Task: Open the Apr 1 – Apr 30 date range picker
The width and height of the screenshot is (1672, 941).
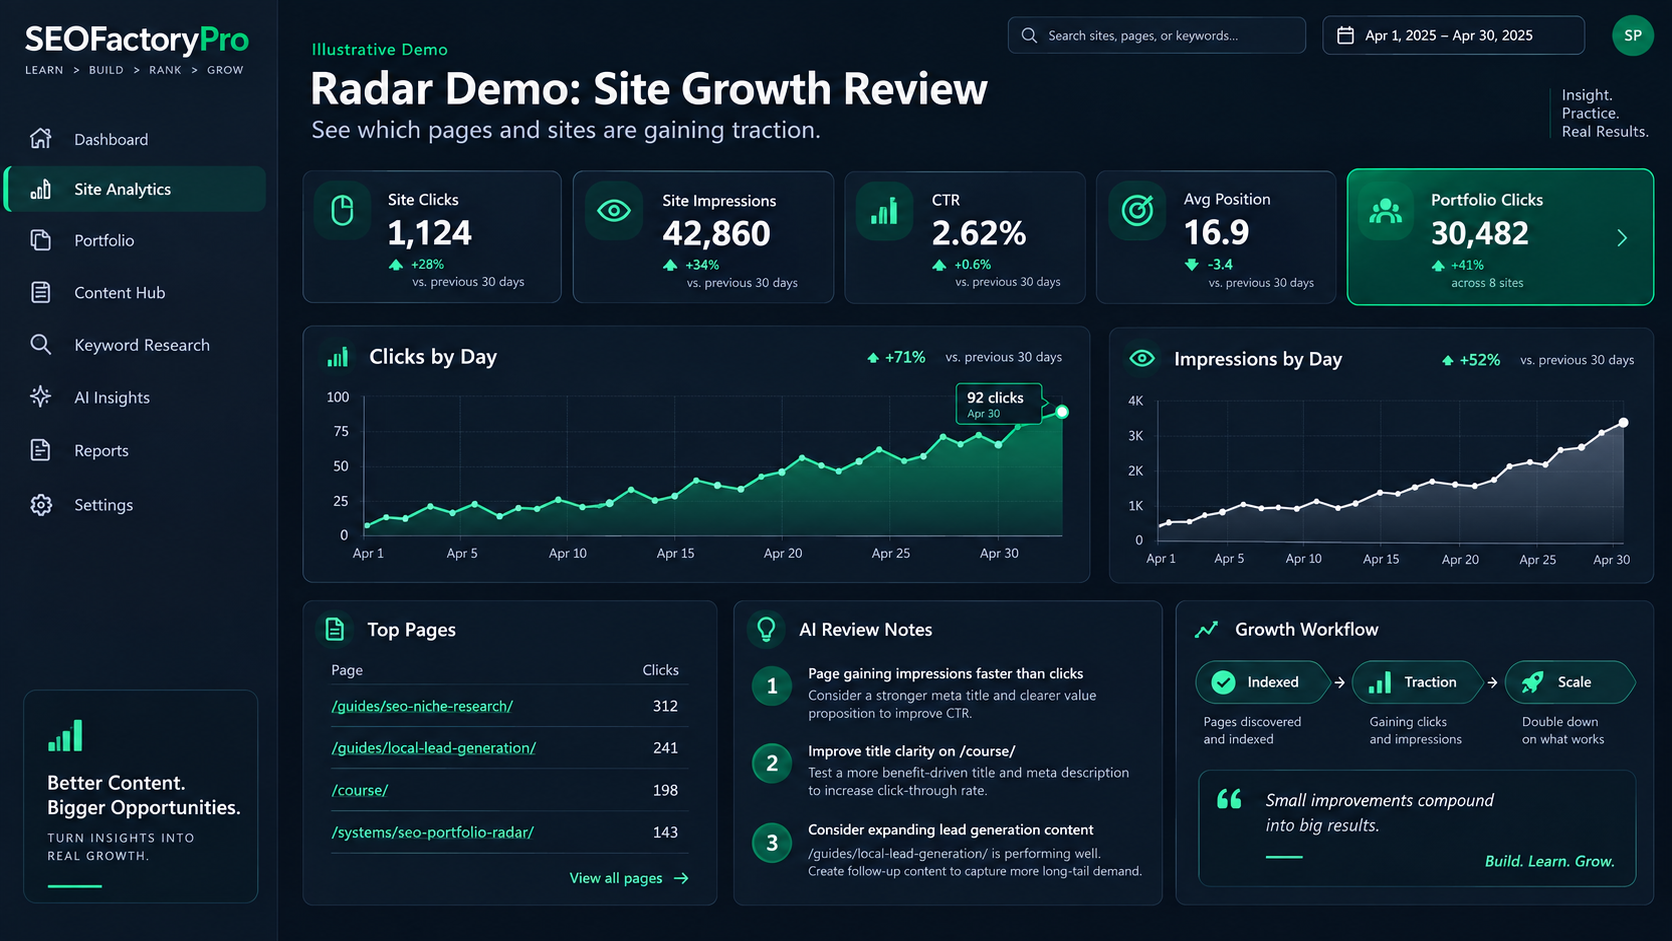Action: [1453, 35]
